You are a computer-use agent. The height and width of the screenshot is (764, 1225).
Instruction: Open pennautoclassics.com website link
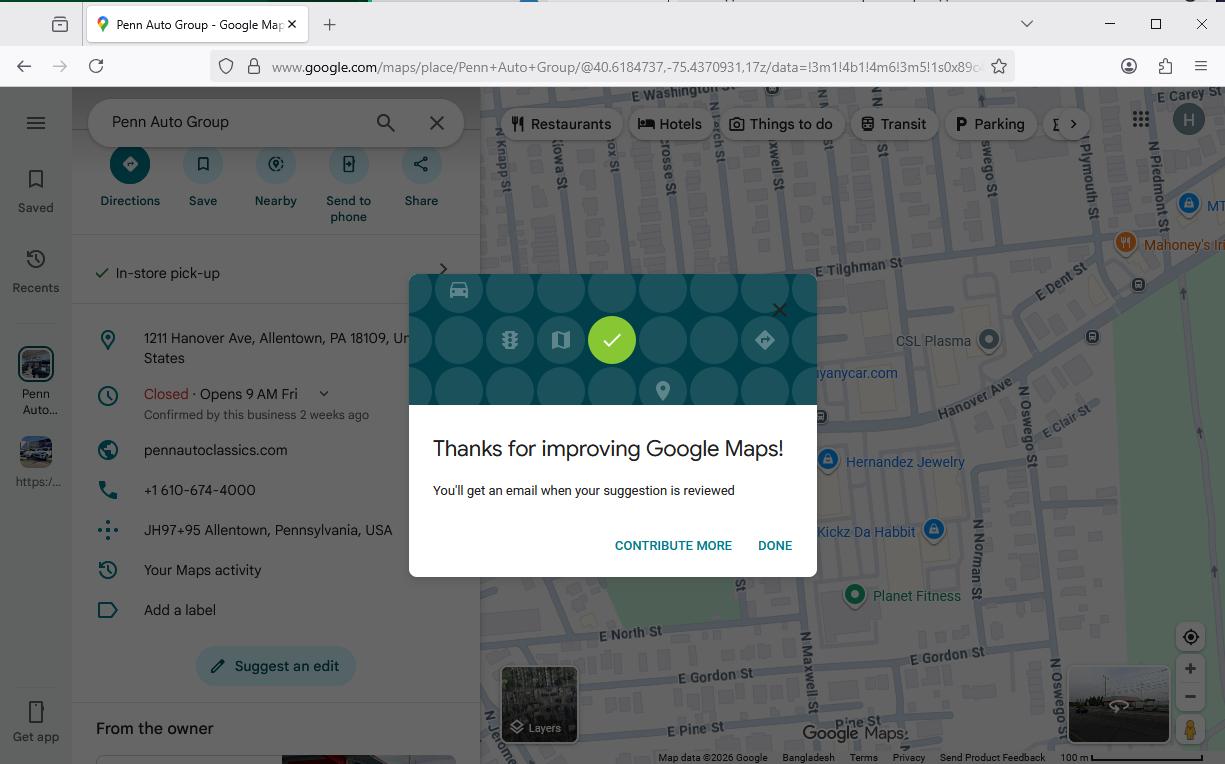(x=216, y=450)
